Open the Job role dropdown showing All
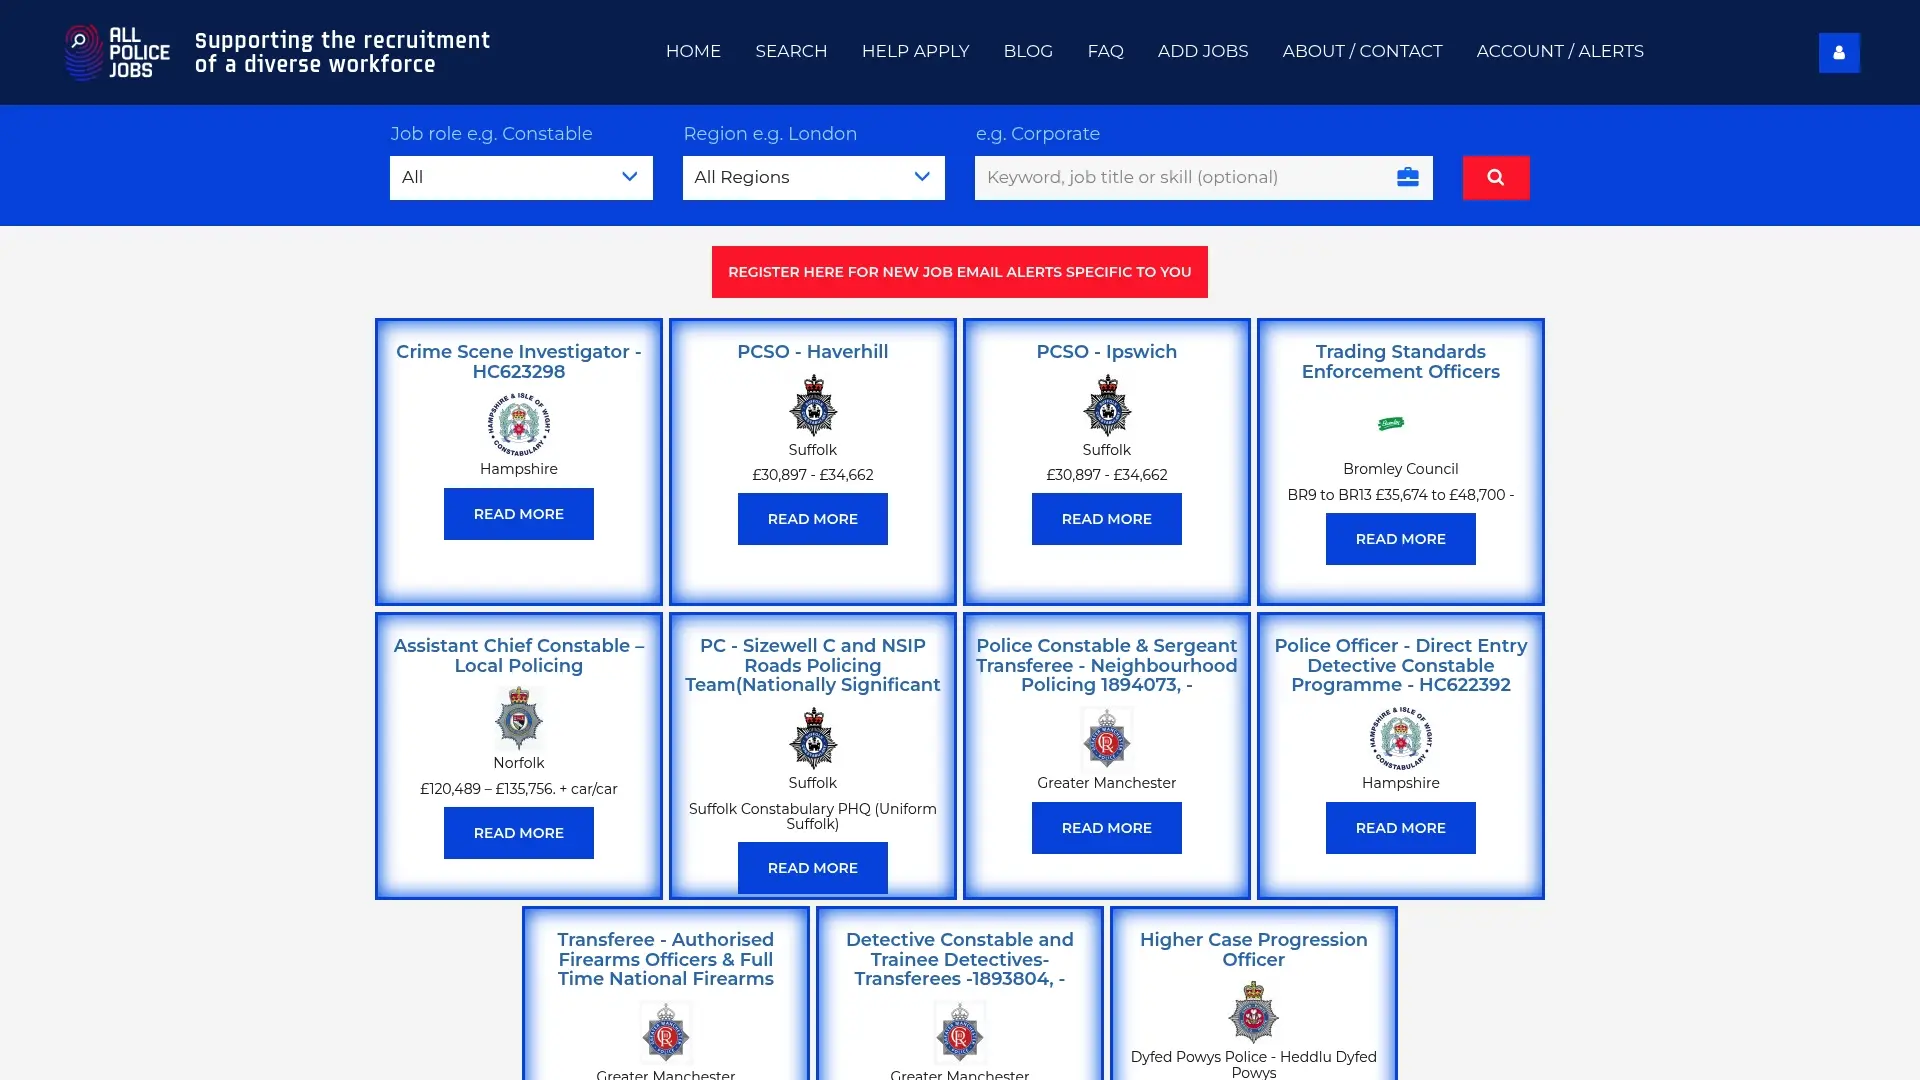Image resolution: width=1920 pixels, height=1080 pixels. point(521,177)
